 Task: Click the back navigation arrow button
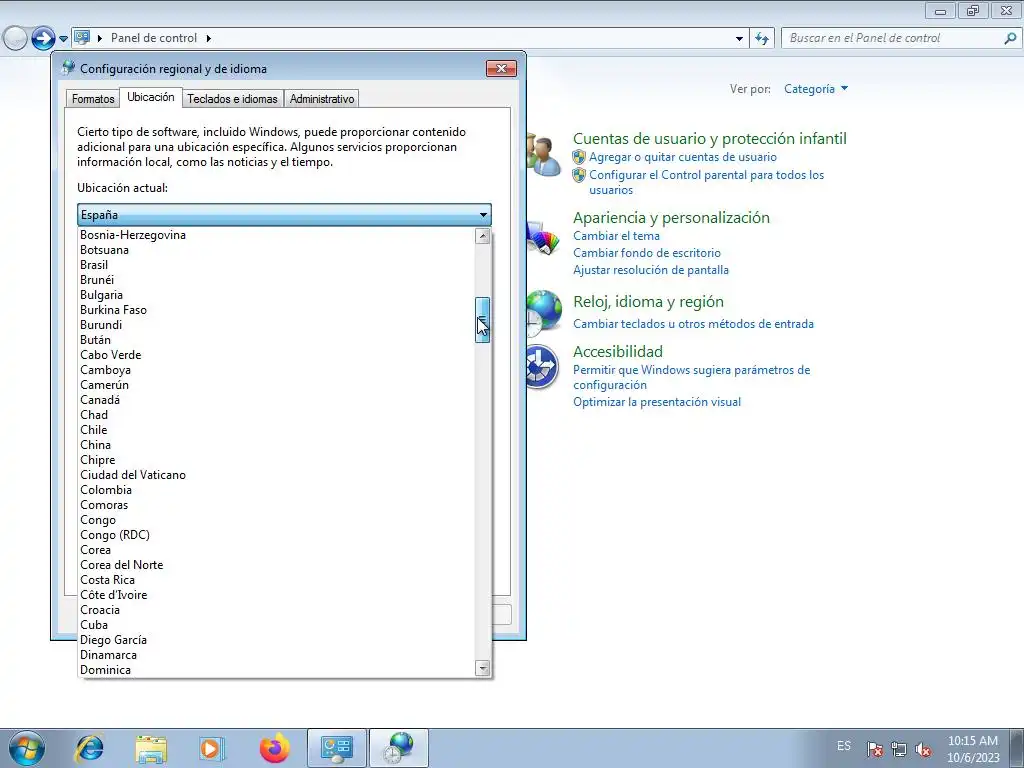[15, 38]
